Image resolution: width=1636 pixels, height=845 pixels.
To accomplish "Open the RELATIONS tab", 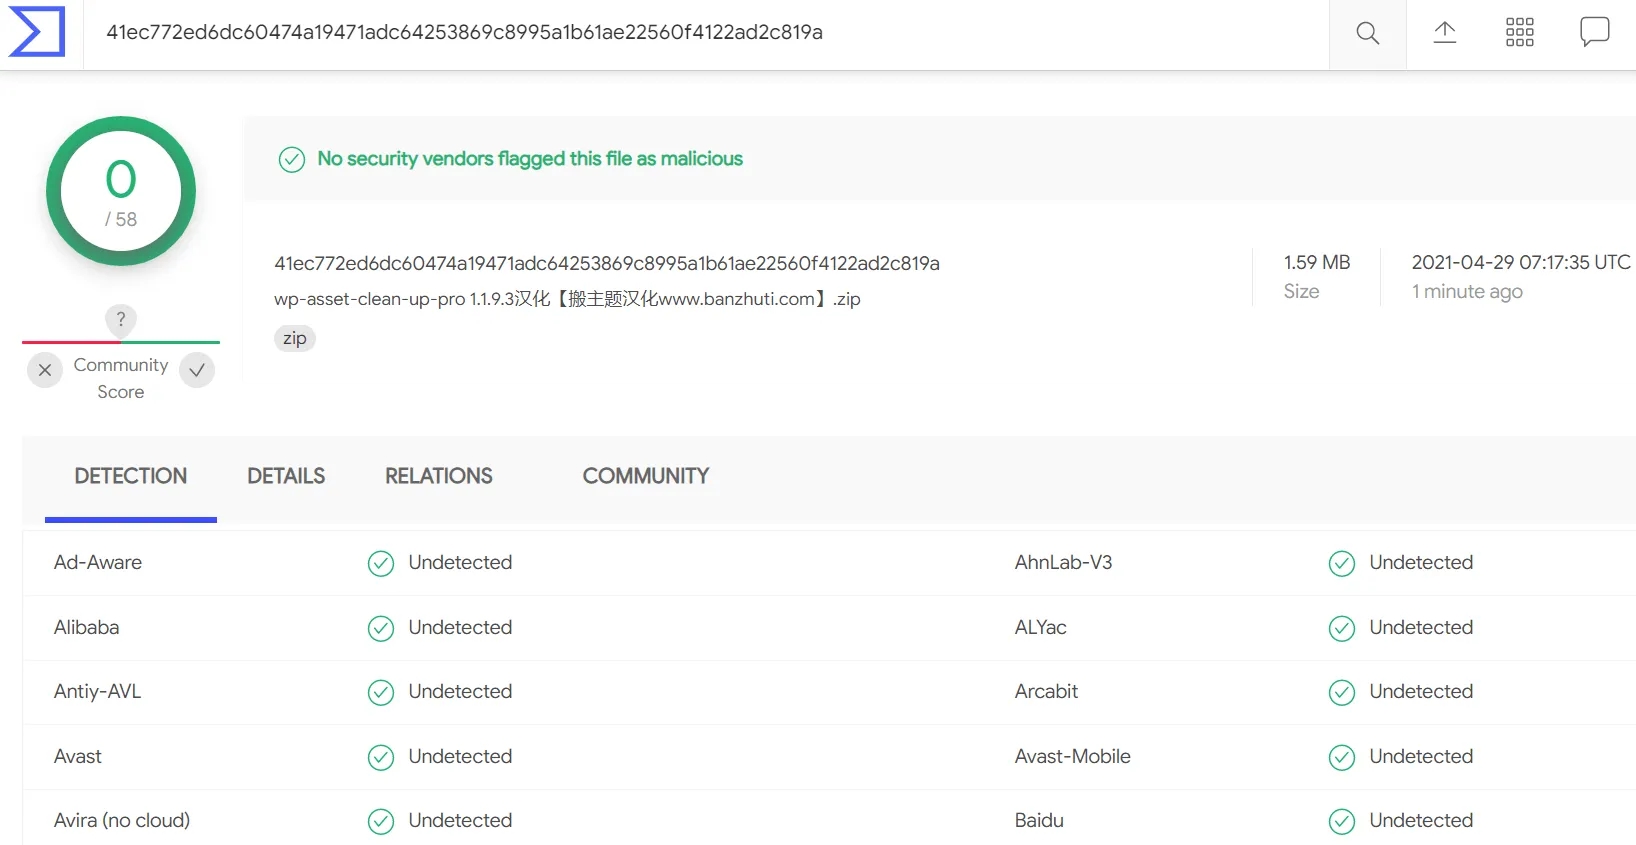I will (439, 476).
